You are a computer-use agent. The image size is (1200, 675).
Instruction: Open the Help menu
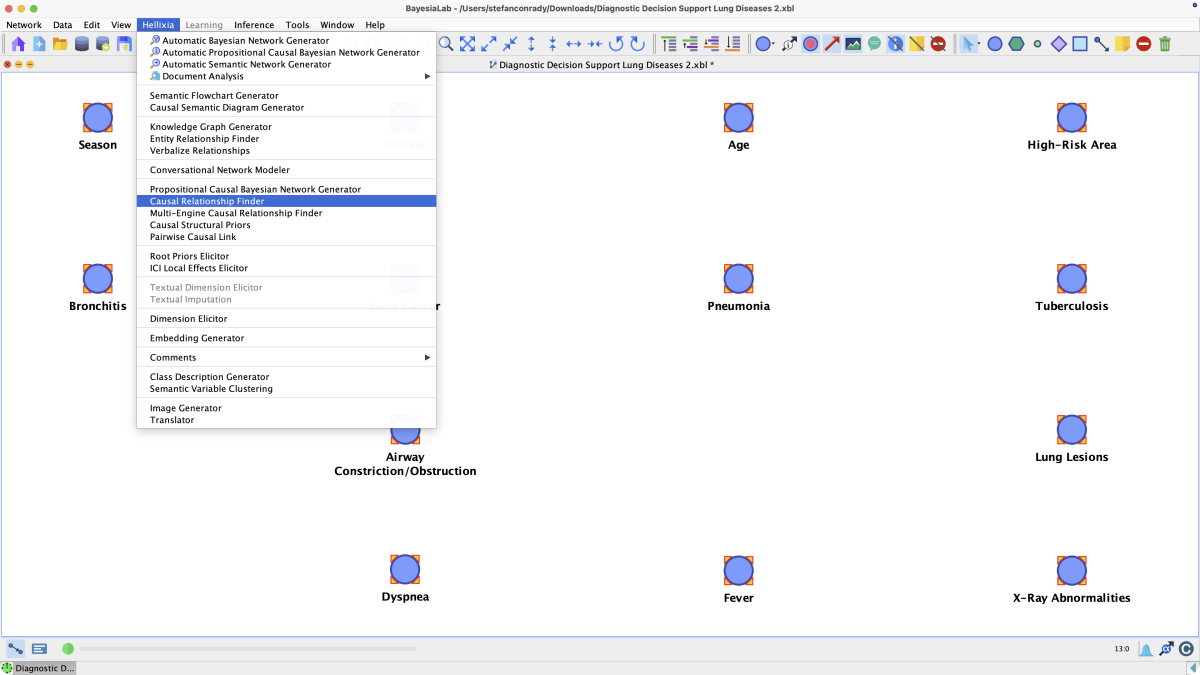[x=375, y=25]
